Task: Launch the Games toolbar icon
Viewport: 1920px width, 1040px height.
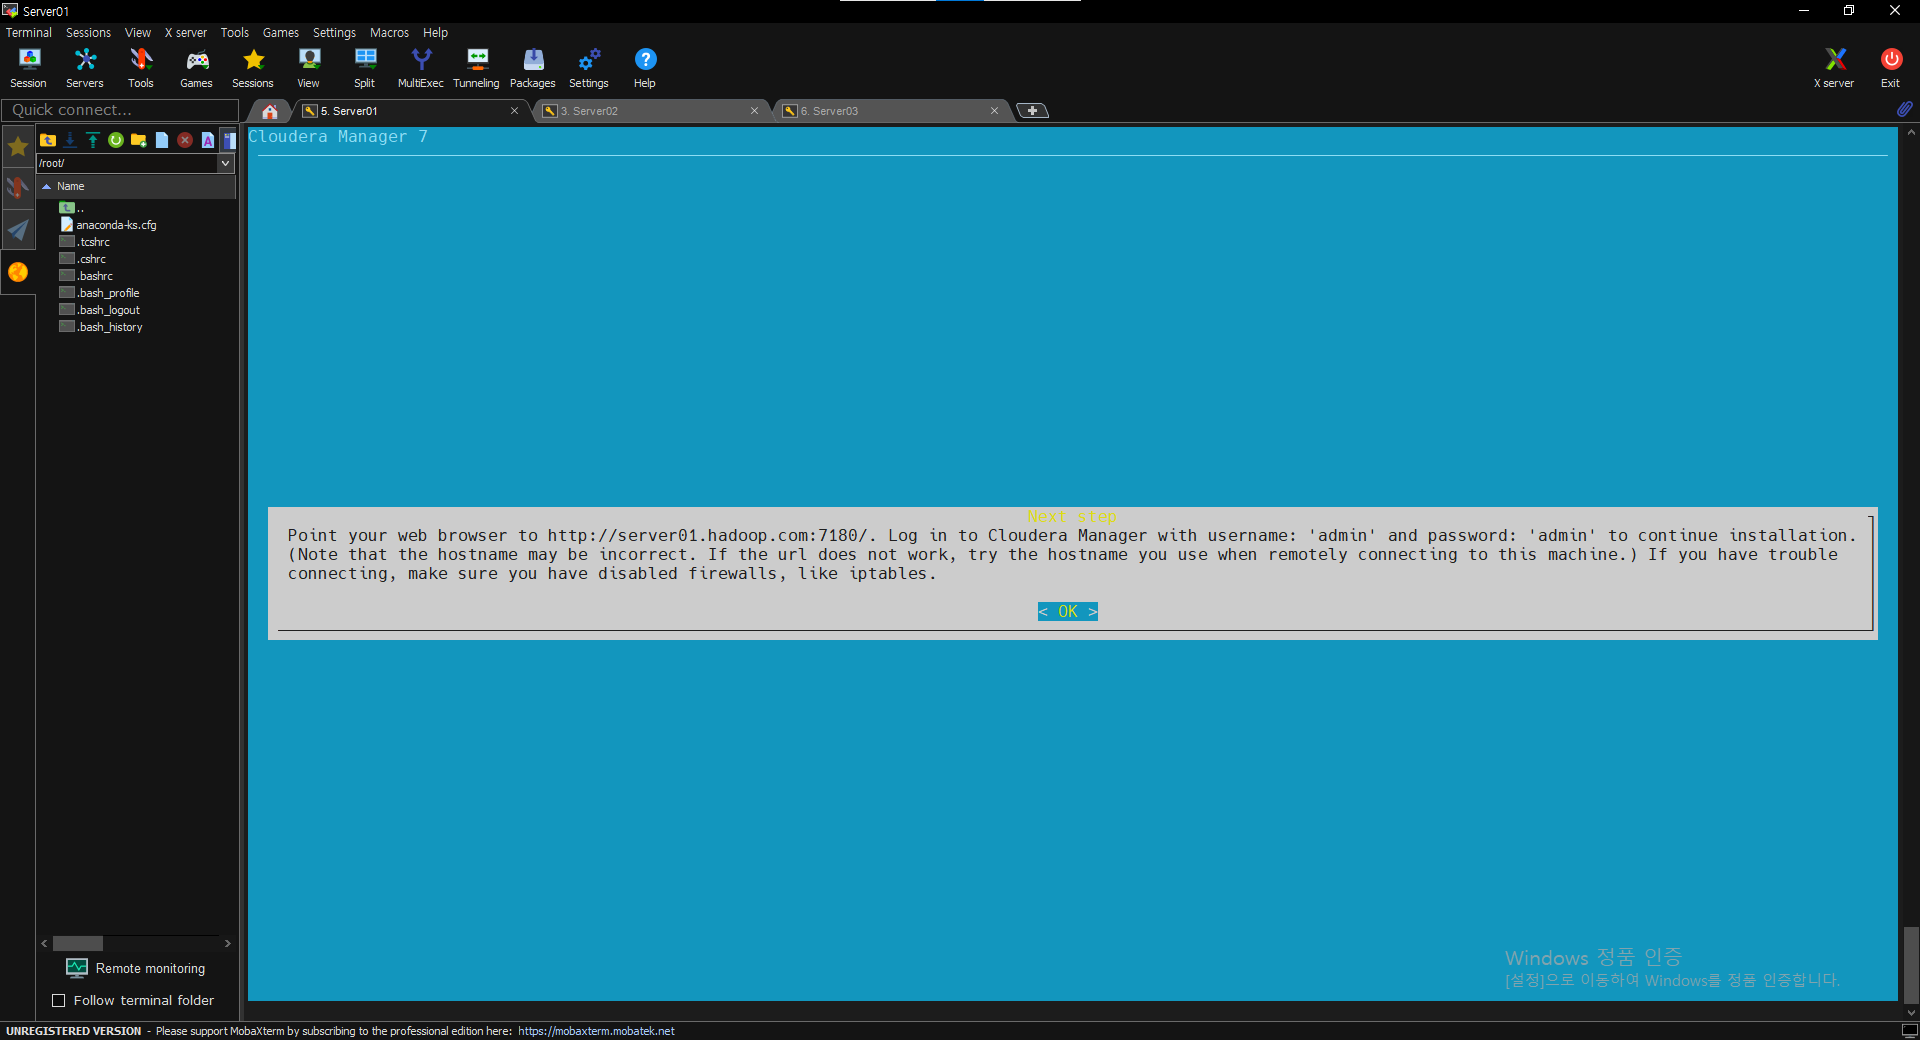Action: click(197, 68)
